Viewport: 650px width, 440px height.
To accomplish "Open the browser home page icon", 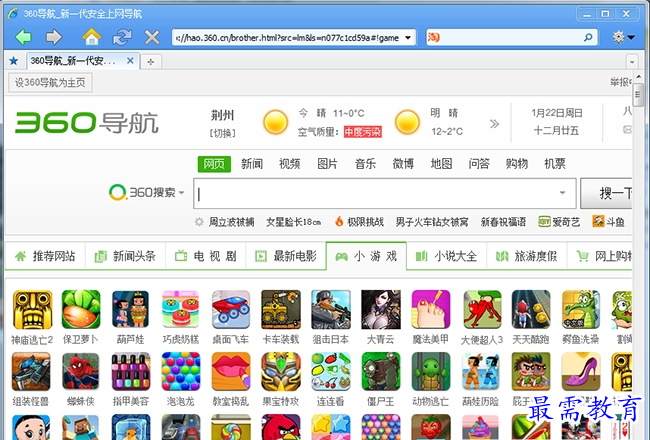I will pos(92,37).
